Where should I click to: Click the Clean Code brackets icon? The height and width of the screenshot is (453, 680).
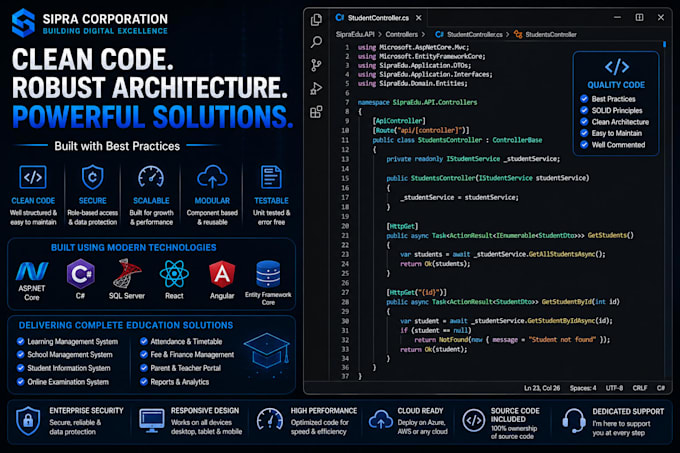click(x=33, y=177)
